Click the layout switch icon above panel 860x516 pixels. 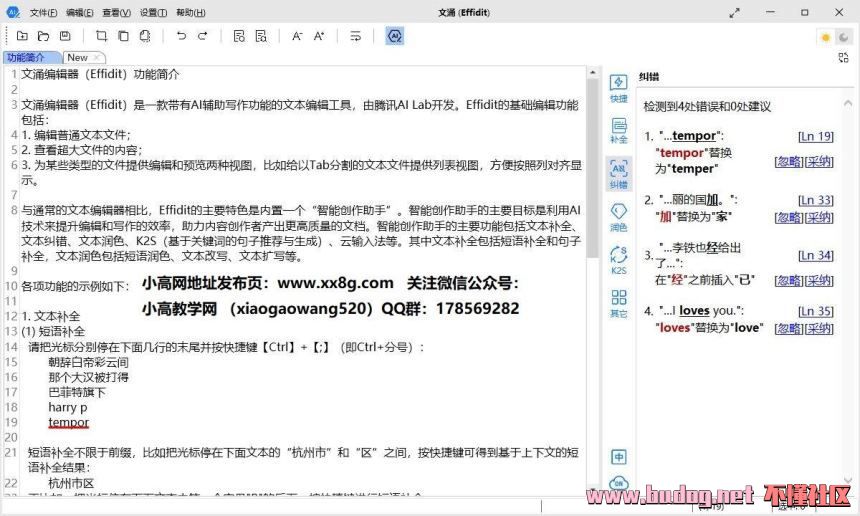(x=844, y=57)
